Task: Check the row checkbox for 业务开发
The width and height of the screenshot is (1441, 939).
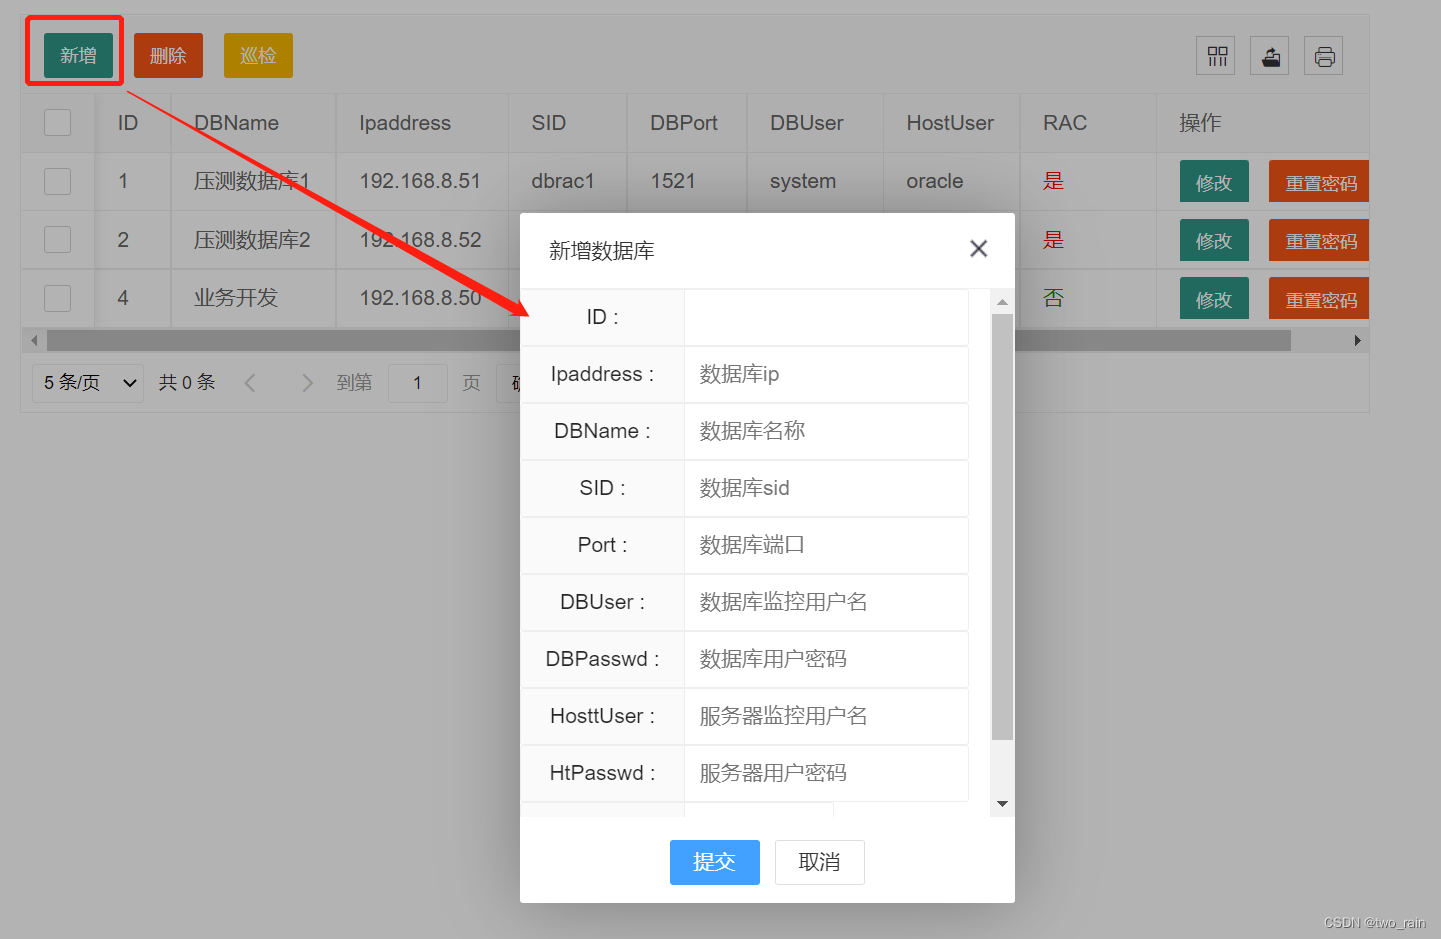Action: 57,298
